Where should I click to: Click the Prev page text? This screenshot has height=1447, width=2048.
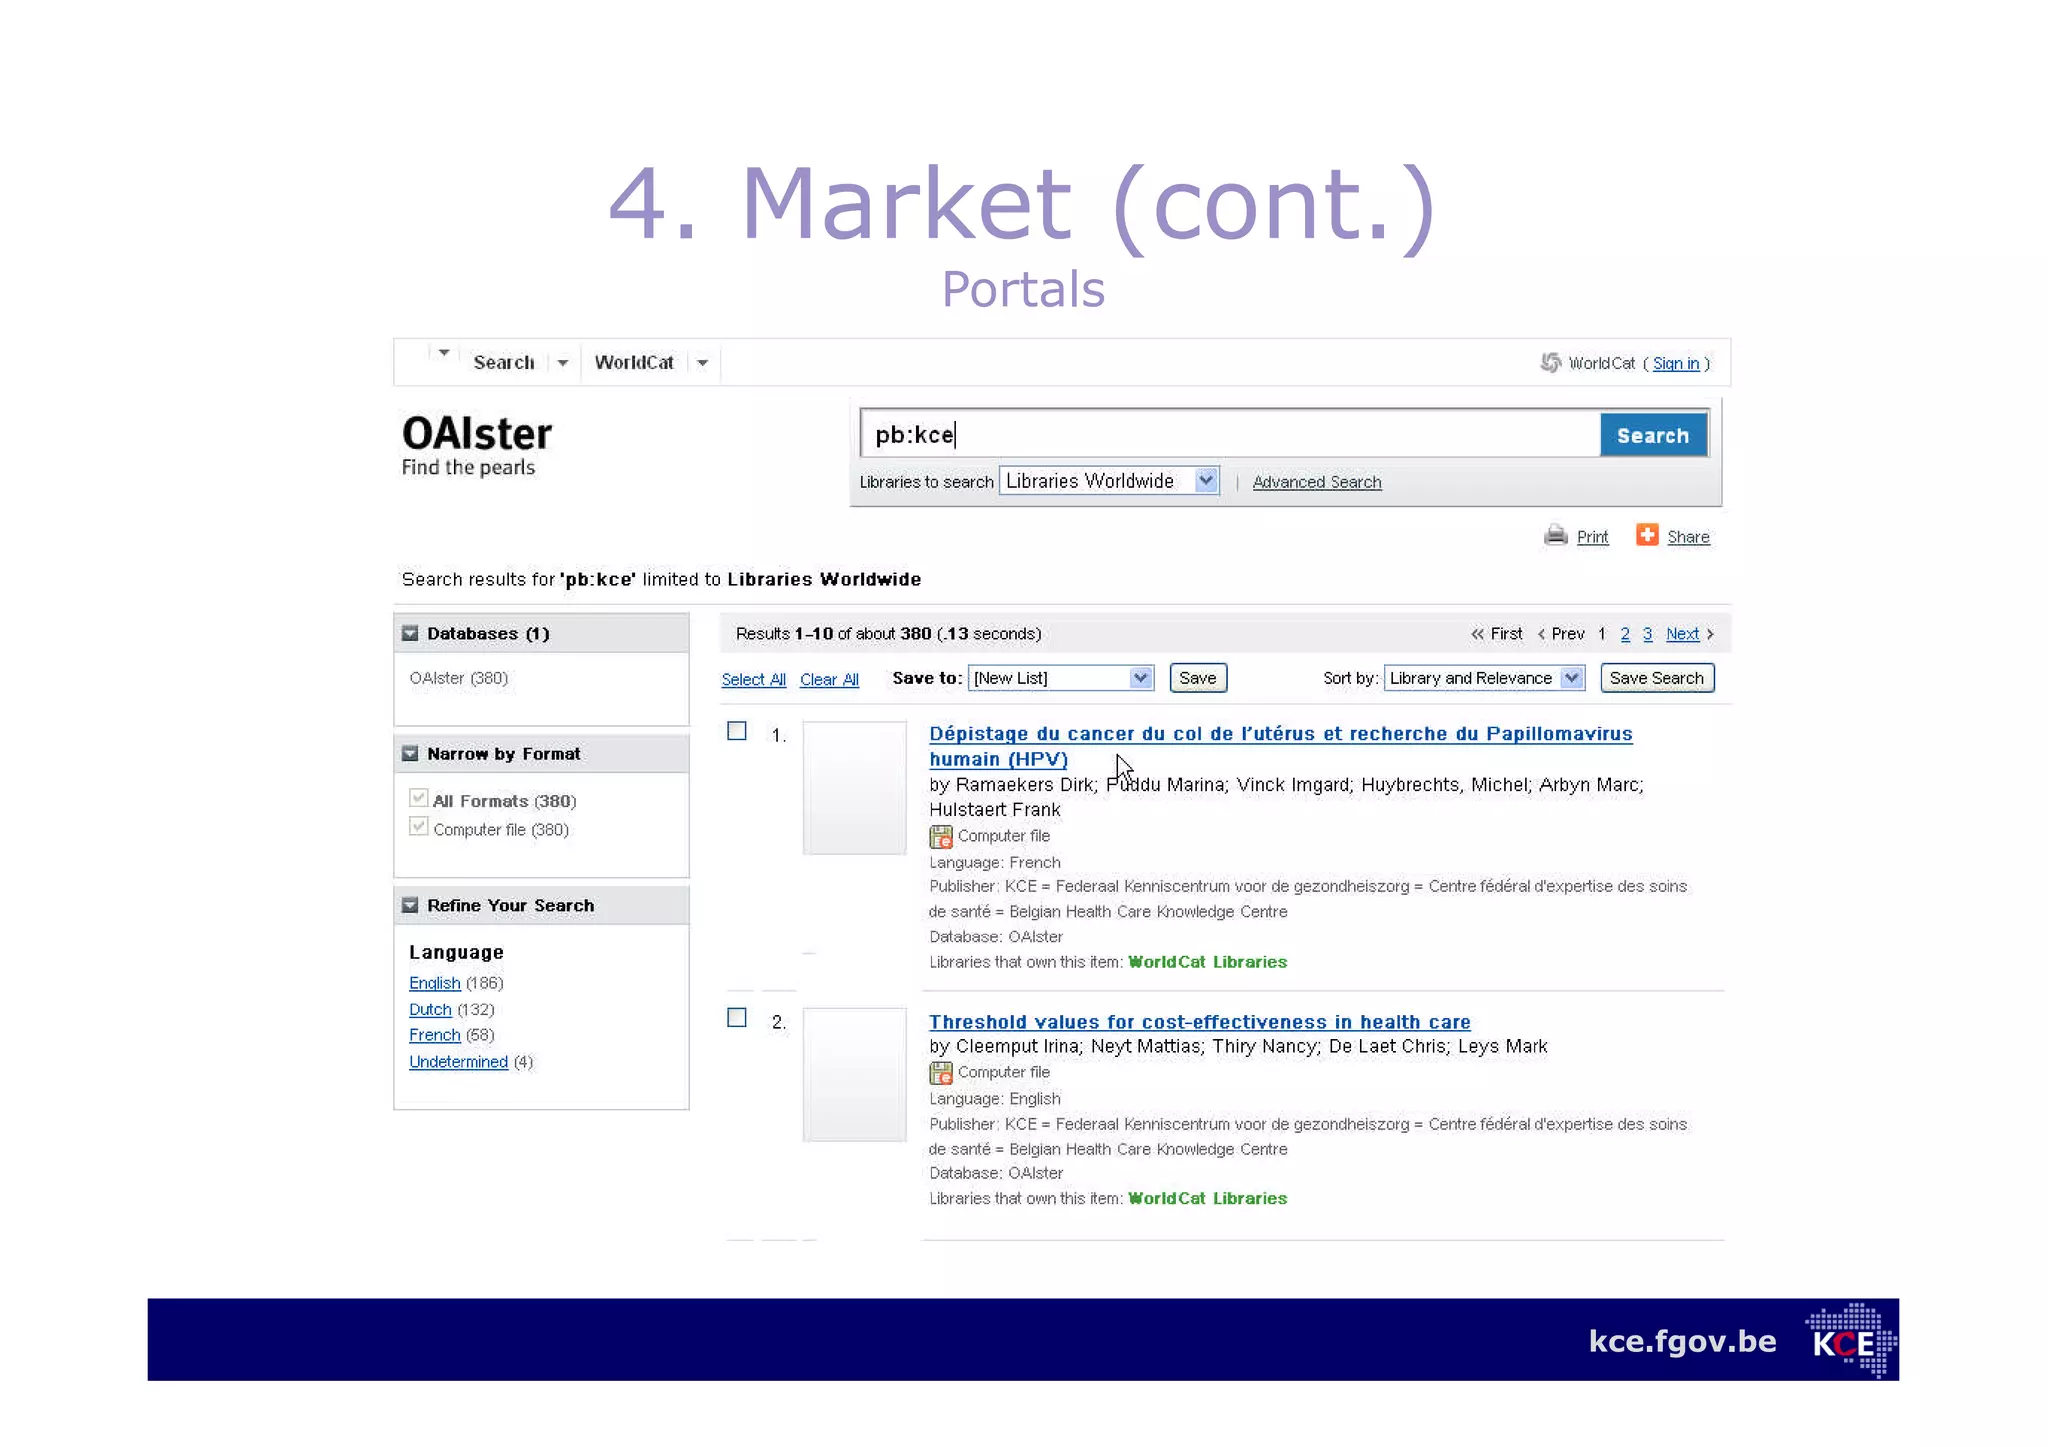[1568, 634]
